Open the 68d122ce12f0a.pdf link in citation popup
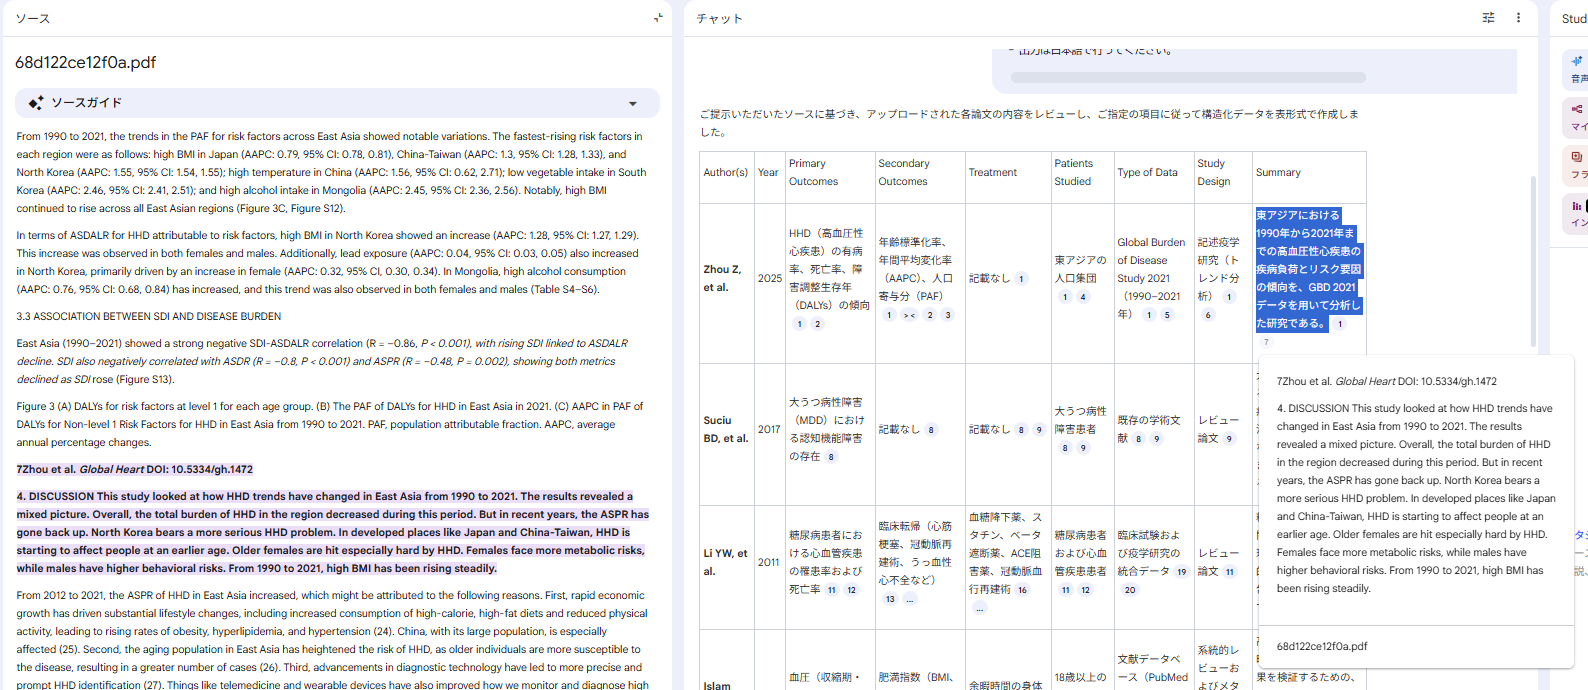This screenshot has height=690, width=1588. coord(1322,646)
